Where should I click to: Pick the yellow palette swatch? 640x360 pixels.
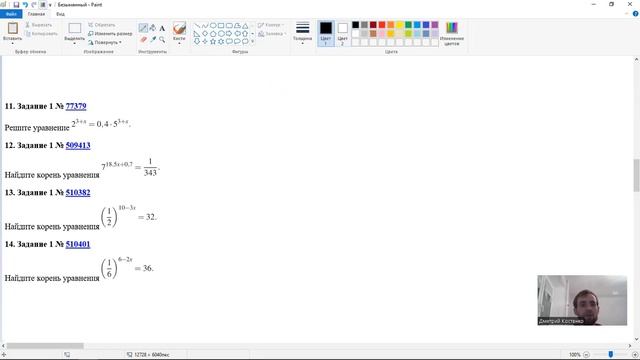400,25
